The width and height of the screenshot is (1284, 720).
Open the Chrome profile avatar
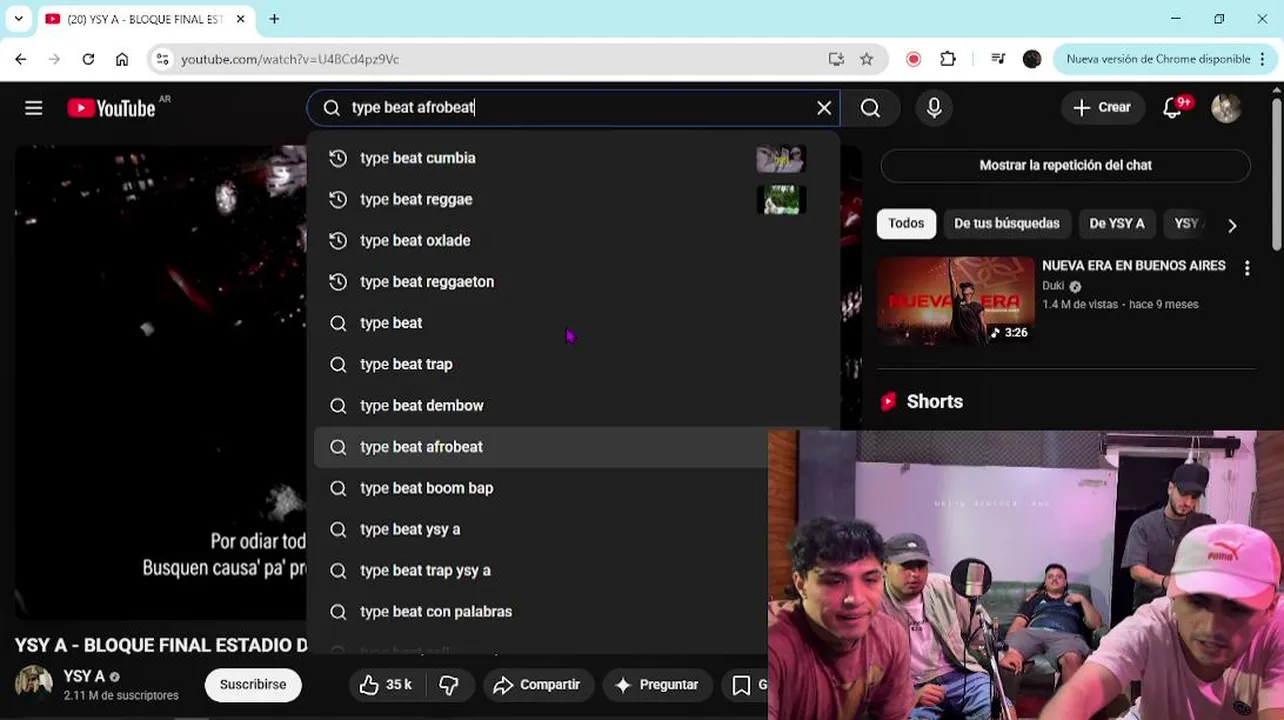coord(1032,59)
